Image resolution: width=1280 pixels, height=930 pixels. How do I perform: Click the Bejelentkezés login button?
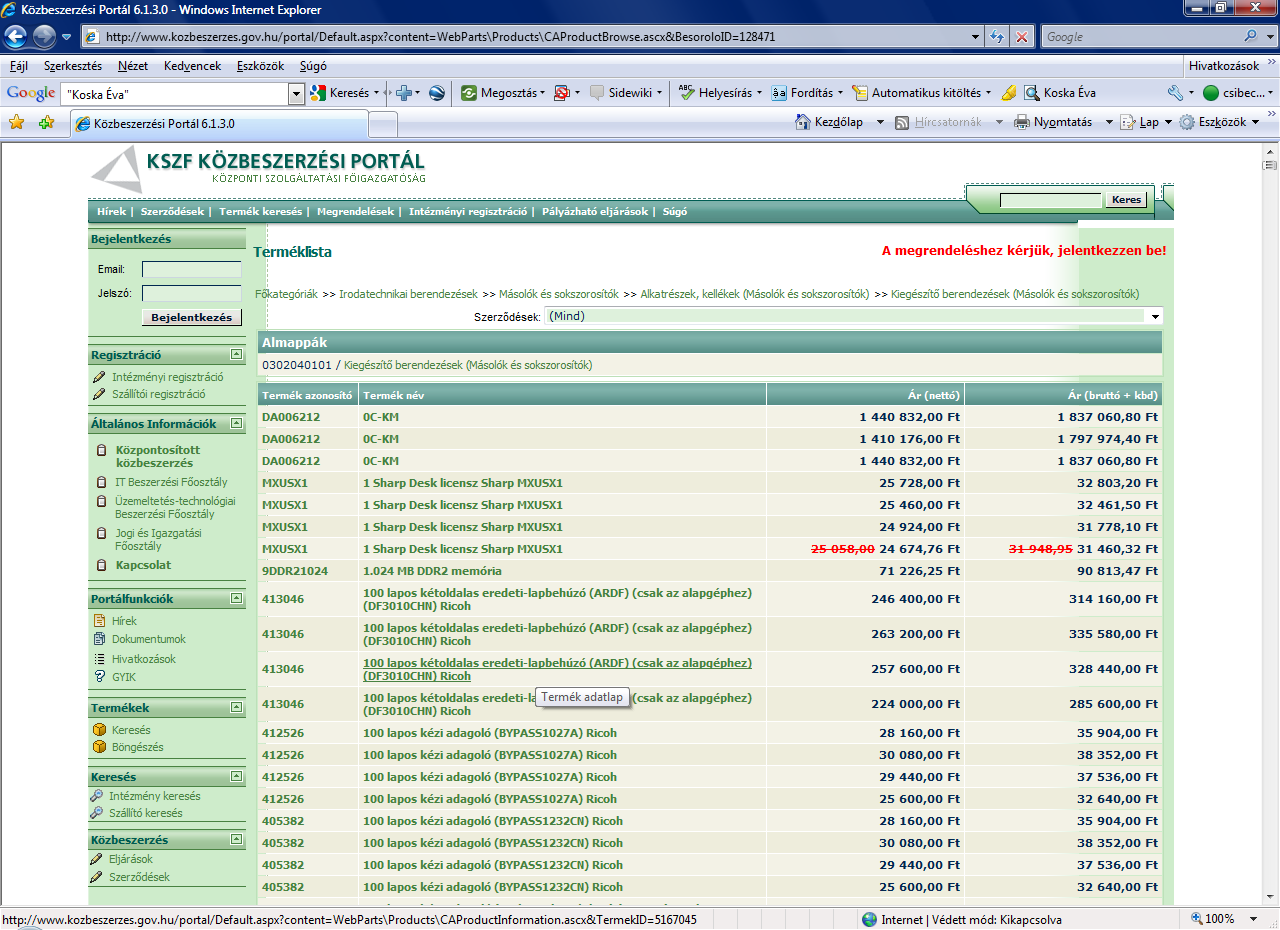[x=191, y=317]
